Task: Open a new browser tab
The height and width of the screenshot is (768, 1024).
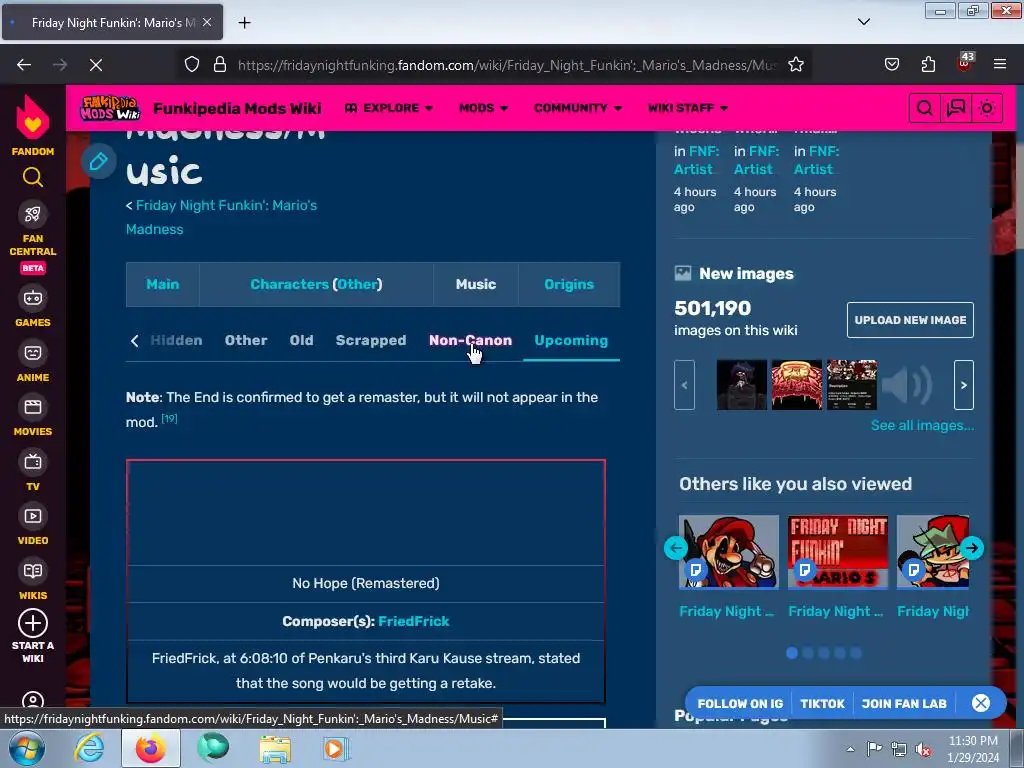Action: pyautogui.click(x=244, y=23)
